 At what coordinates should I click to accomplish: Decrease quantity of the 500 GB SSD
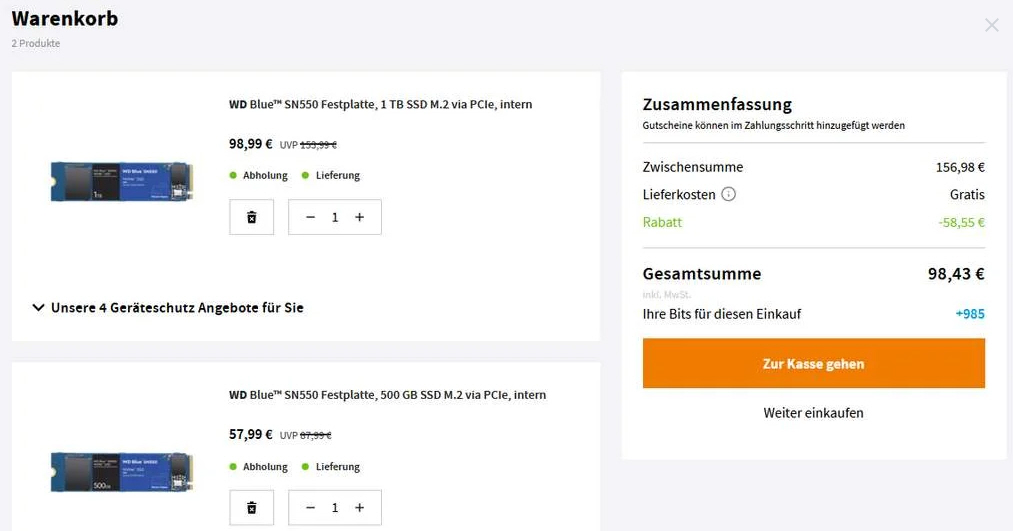[x=310, y=508]
